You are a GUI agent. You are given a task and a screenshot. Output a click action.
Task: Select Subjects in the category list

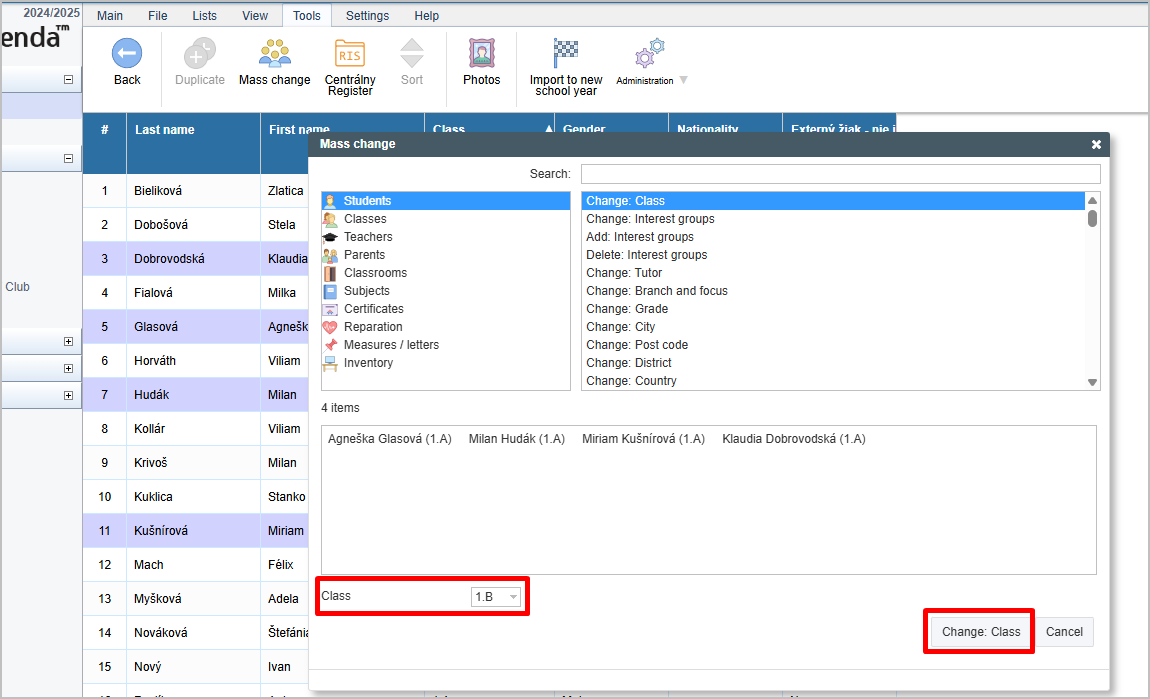click(x=445, y=290)
